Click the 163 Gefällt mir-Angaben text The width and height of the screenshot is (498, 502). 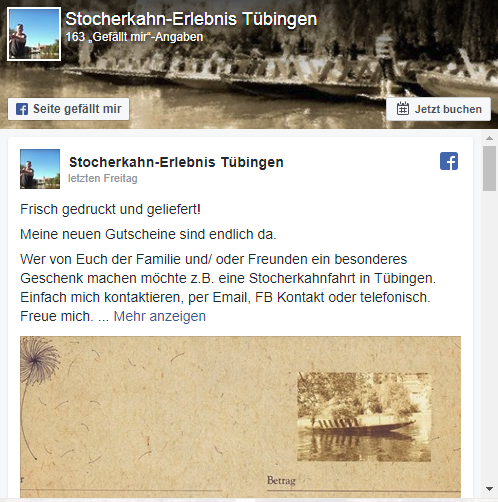tap(134, 37)
